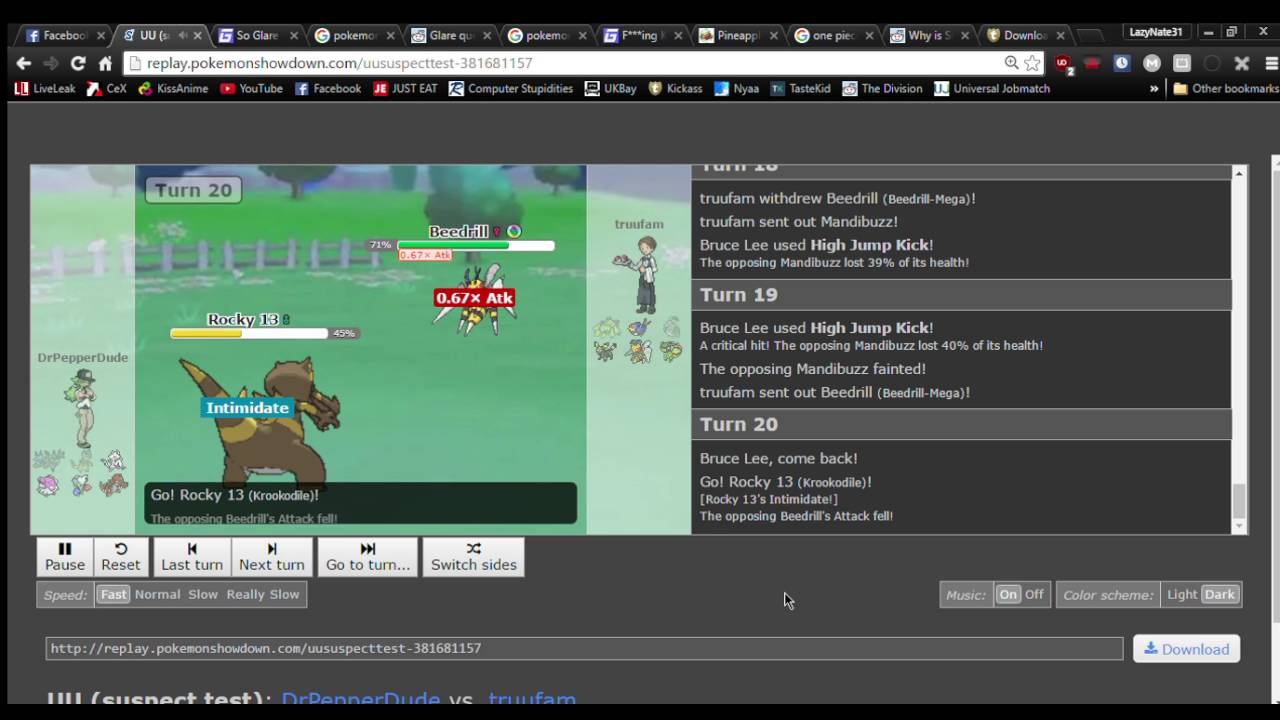Open the browser home page
The height and width of the screenshot is (720, 1280).
[105, 63]
